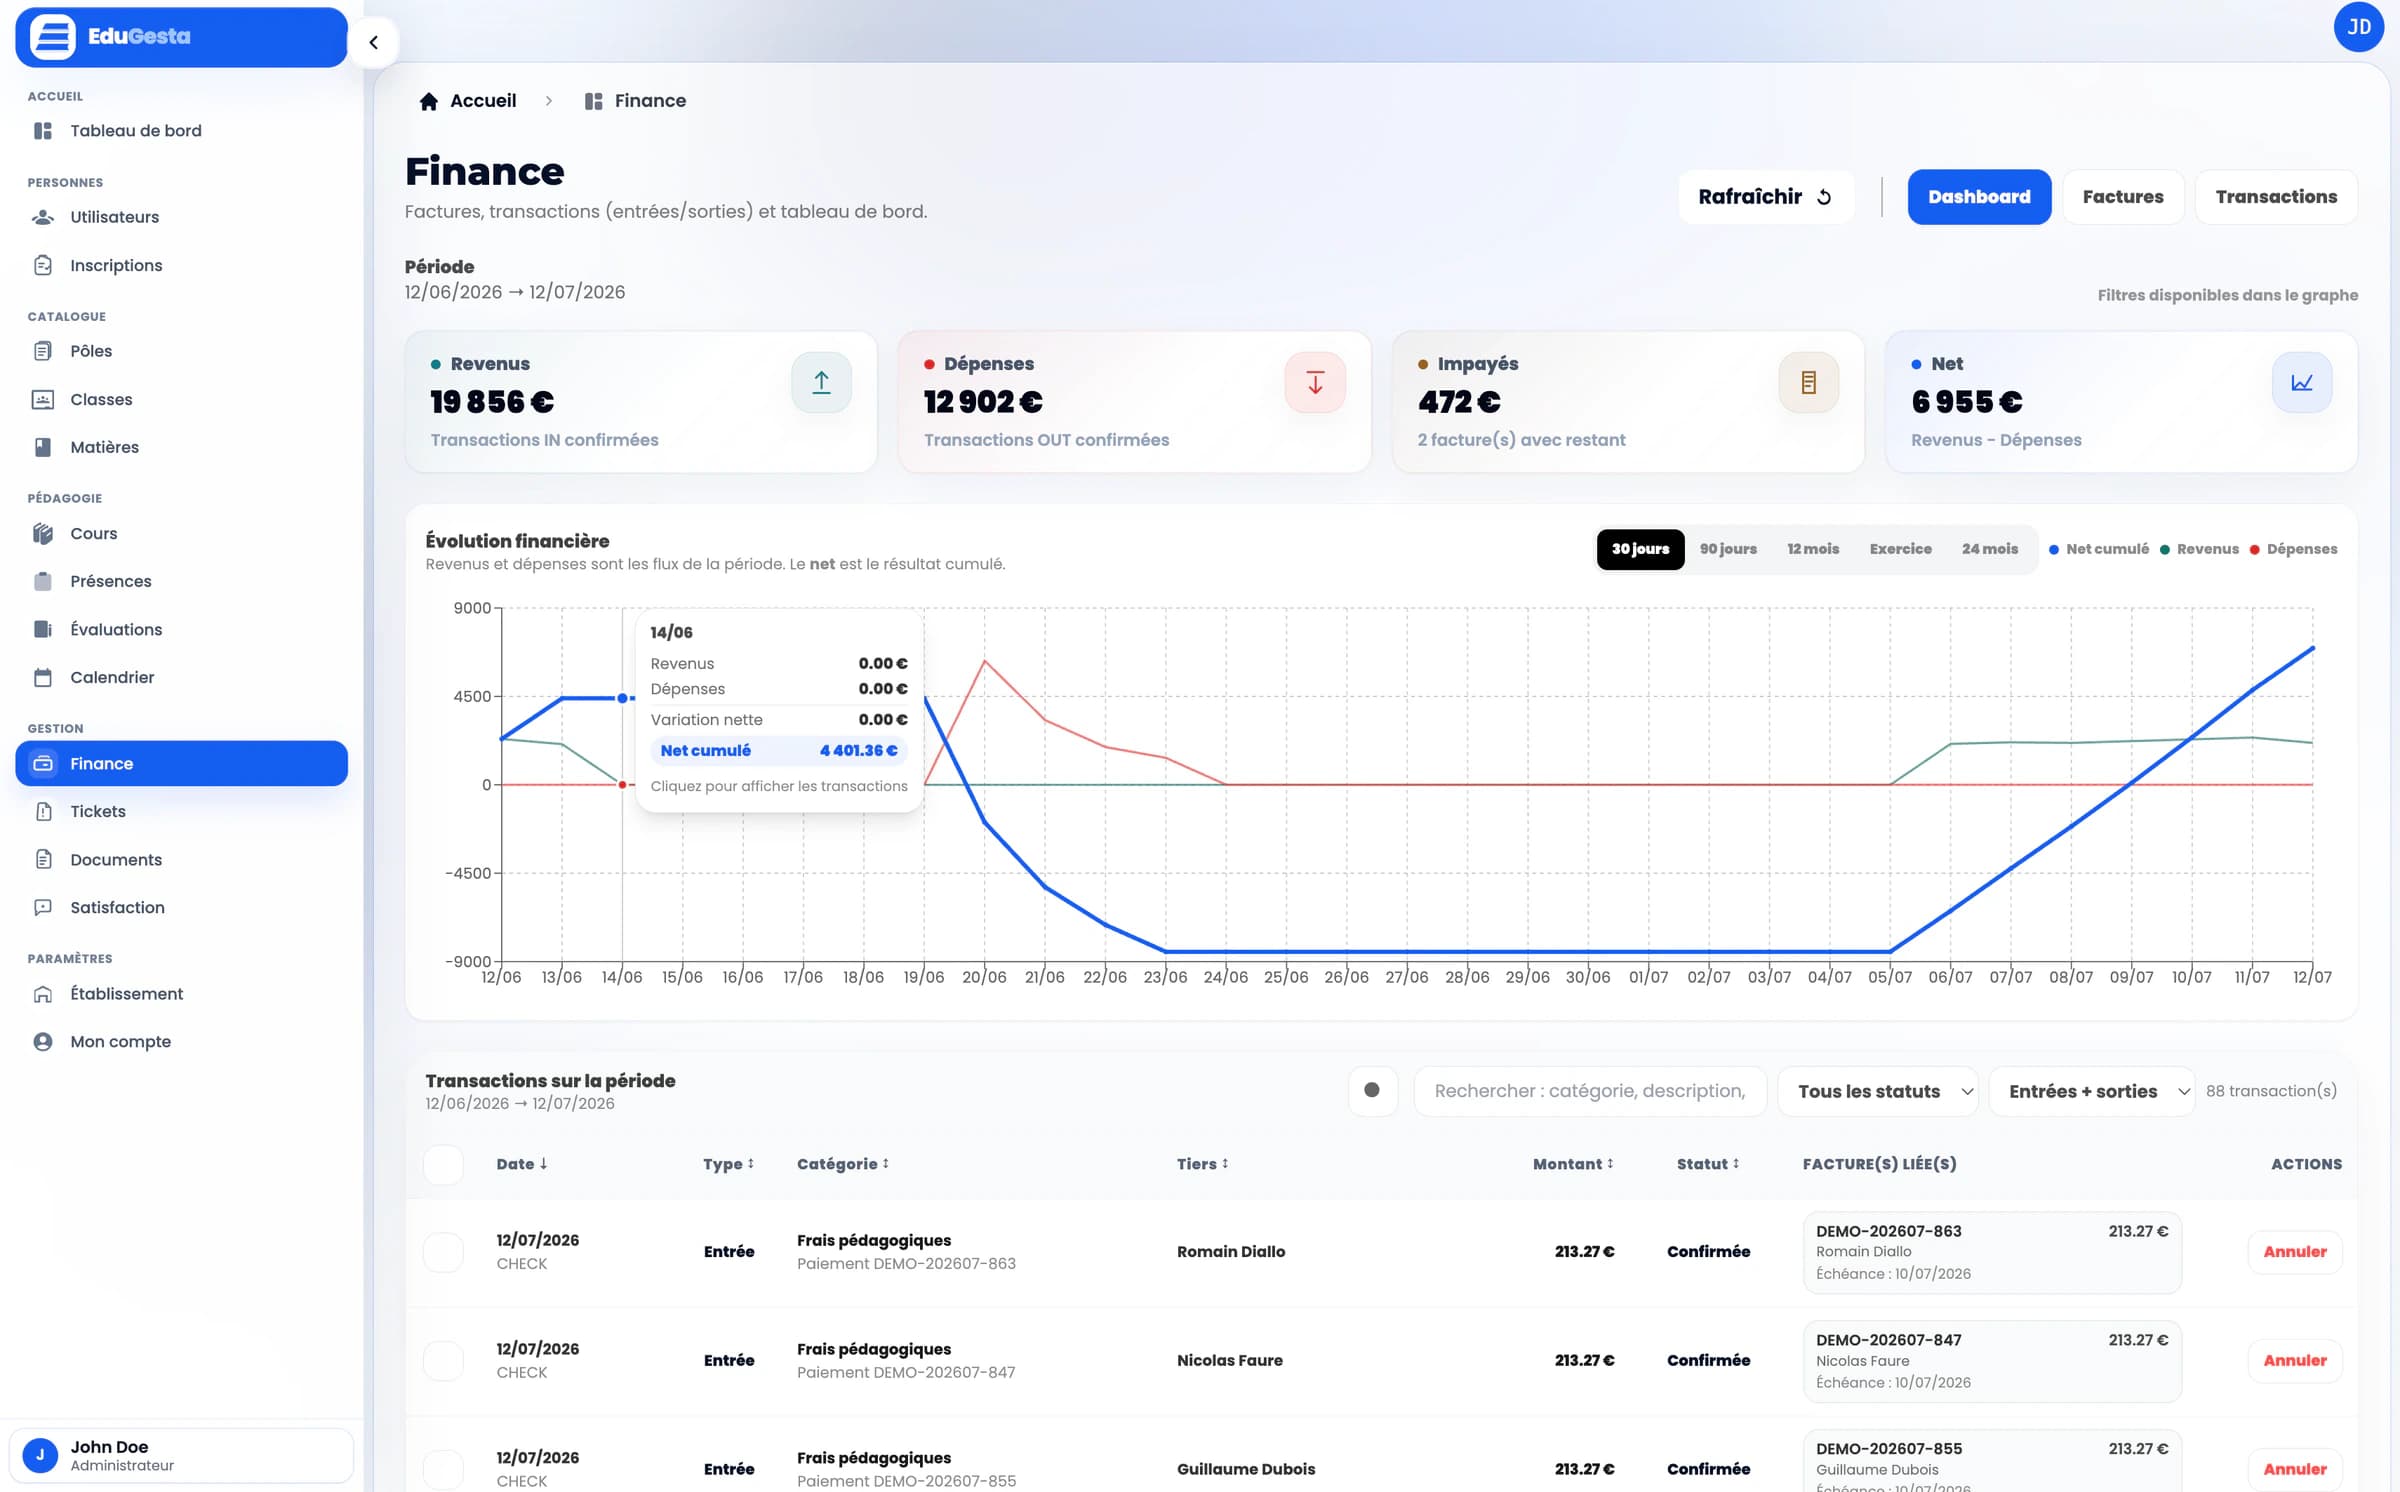Viewport: 2400px width, 1492px height.
Task: Sort the table by Statut
Action: coord(1708,1164)
